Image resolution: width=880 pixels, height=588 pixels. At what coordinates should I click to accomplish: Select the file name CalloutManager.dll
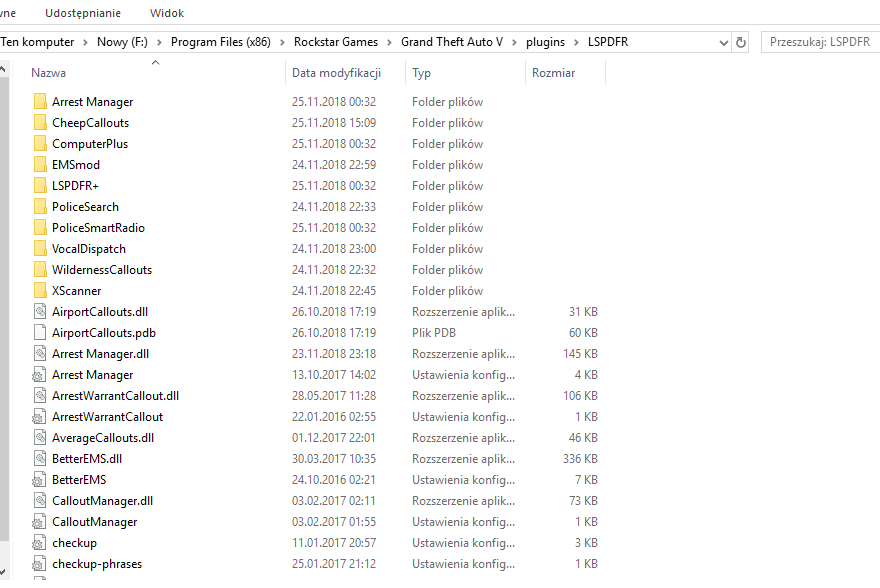[x=103, y=501]
